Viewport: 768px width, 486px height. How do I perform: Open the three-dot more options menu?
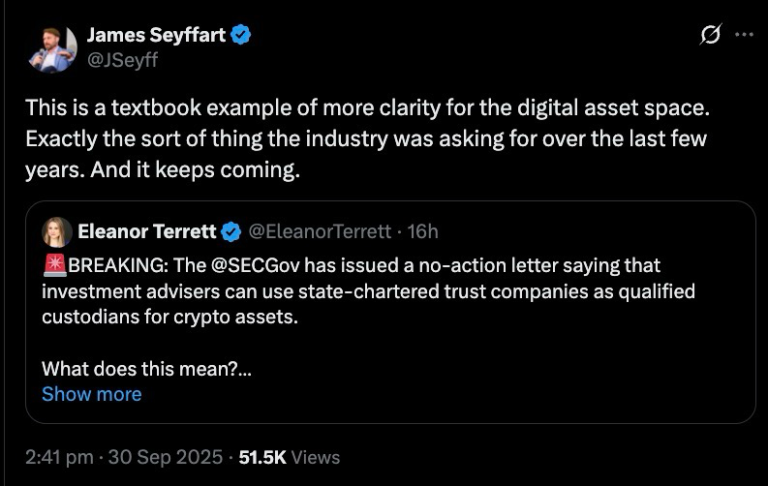pyautogui.click(x=744, y=35)
